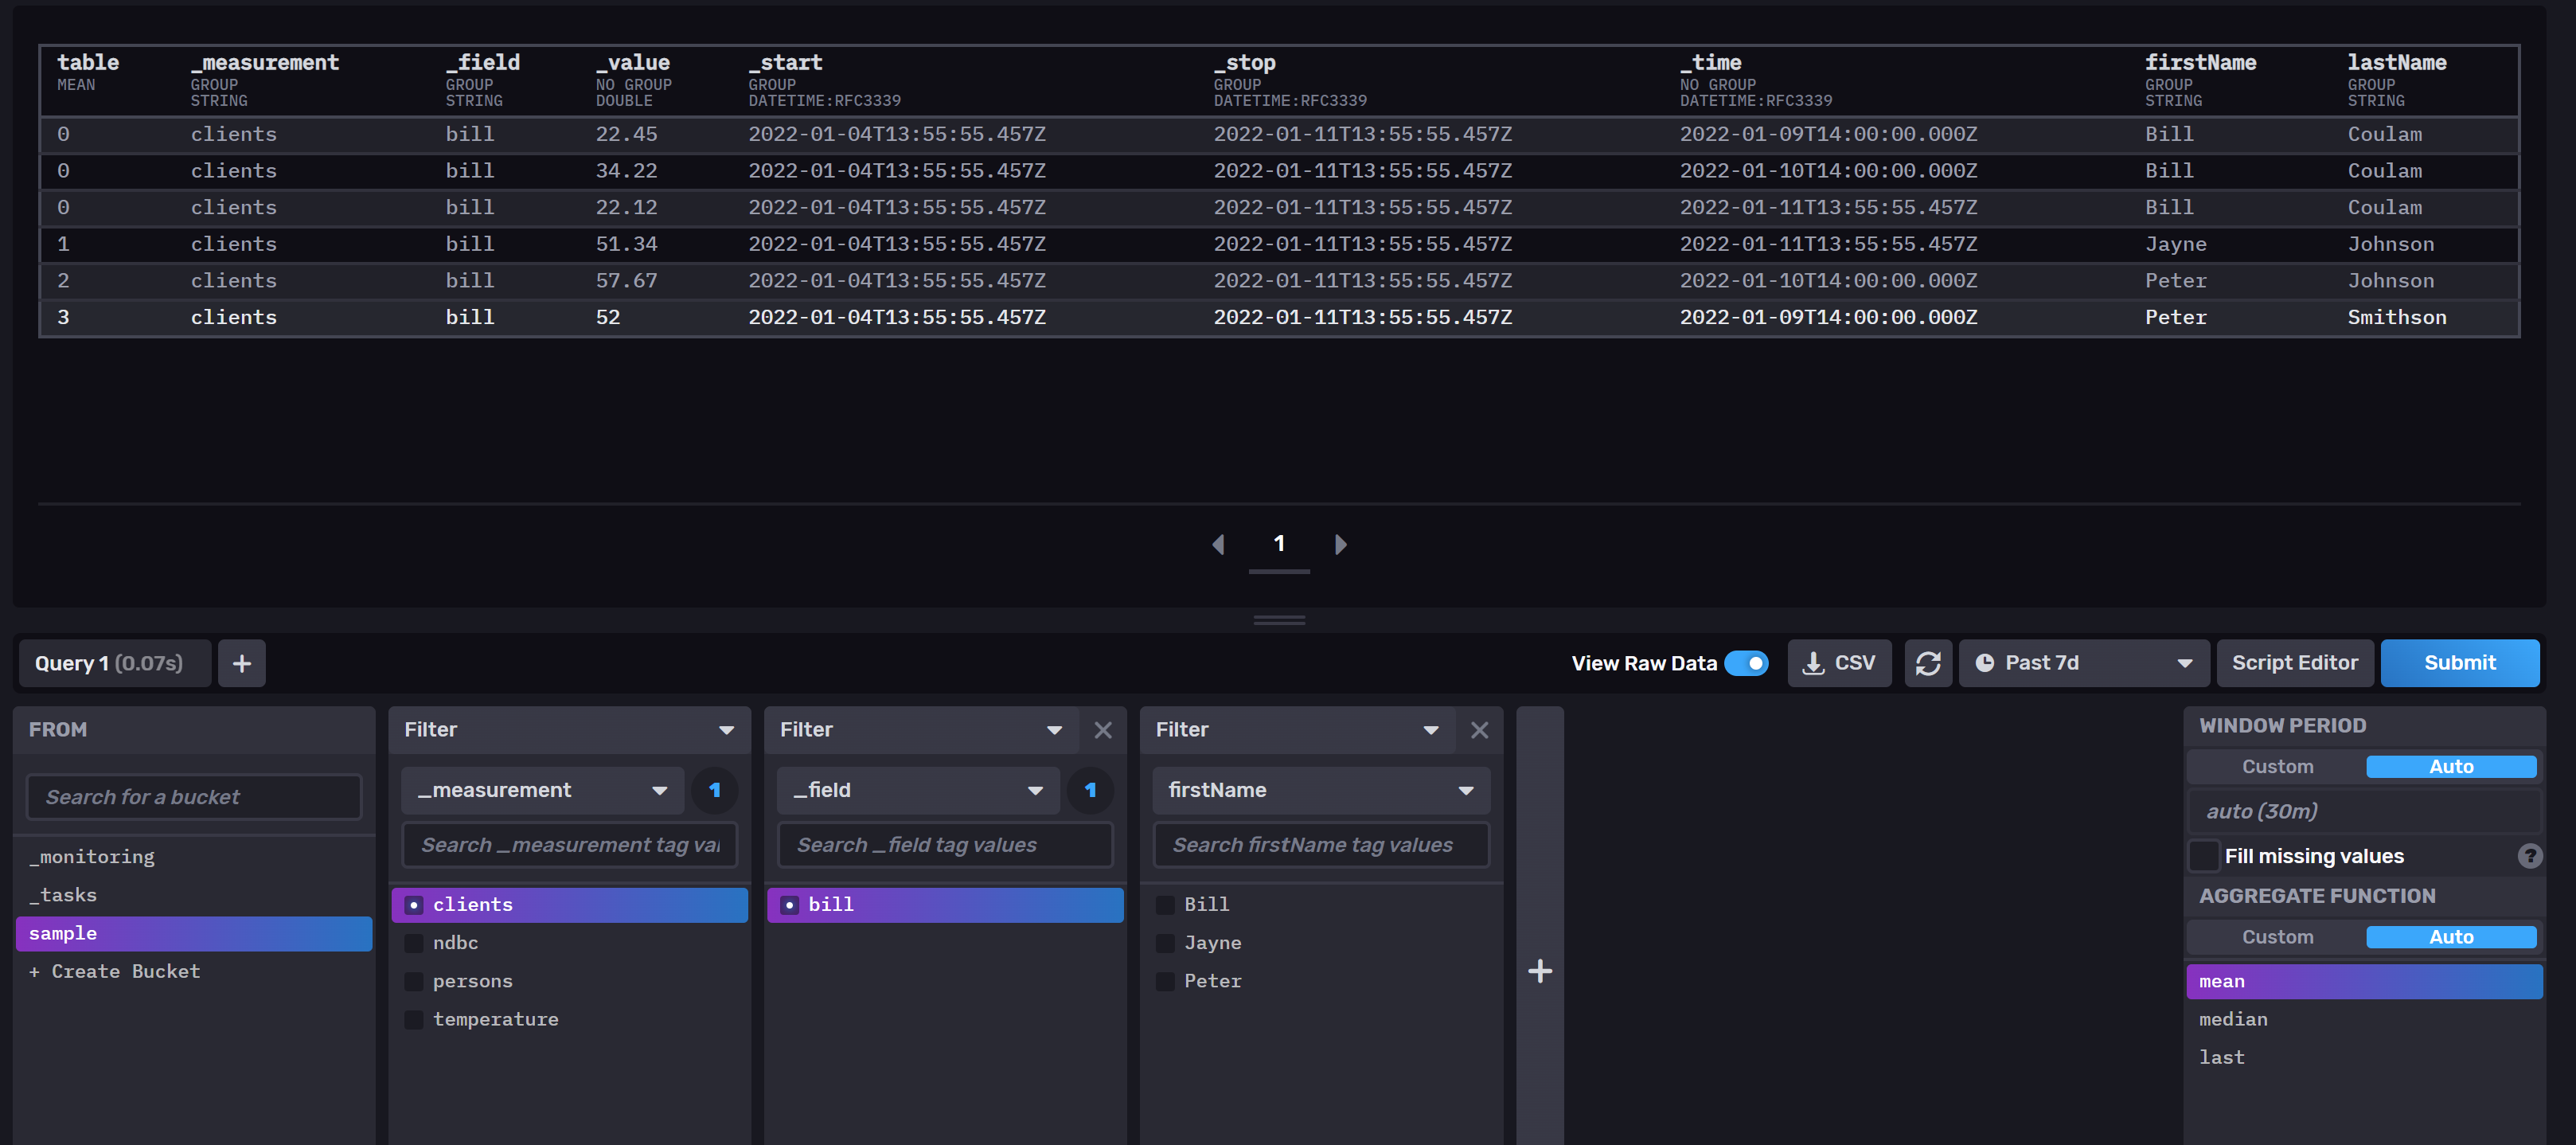Click the Submit button
The image size is (2576, 1145).
2459,663
